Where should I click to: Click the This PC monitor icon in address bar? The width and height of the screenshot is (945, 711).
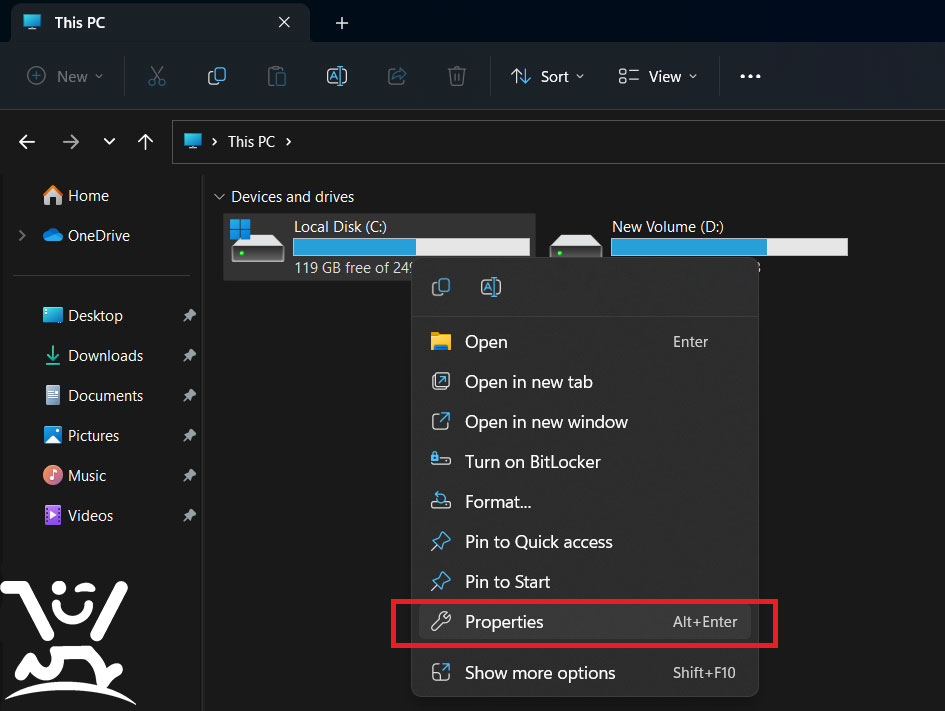point(193,142)
